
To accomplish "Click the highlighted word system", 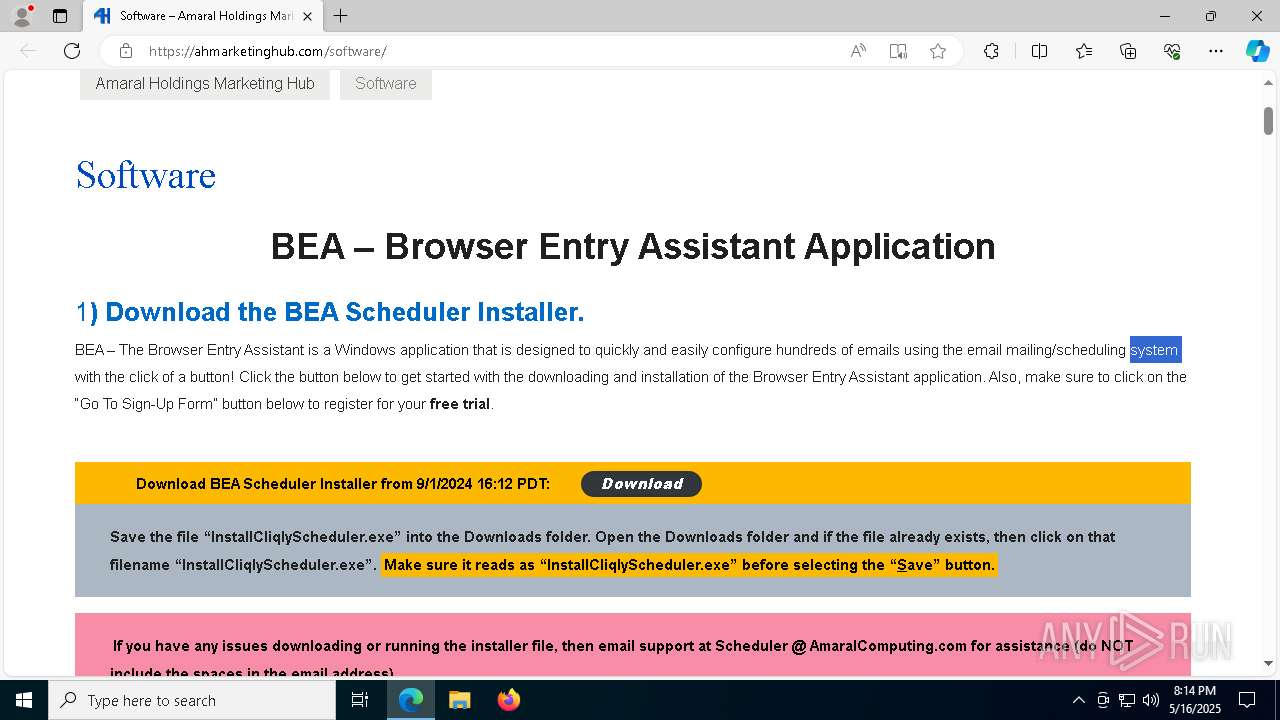I will click(x=1155, y=350).
